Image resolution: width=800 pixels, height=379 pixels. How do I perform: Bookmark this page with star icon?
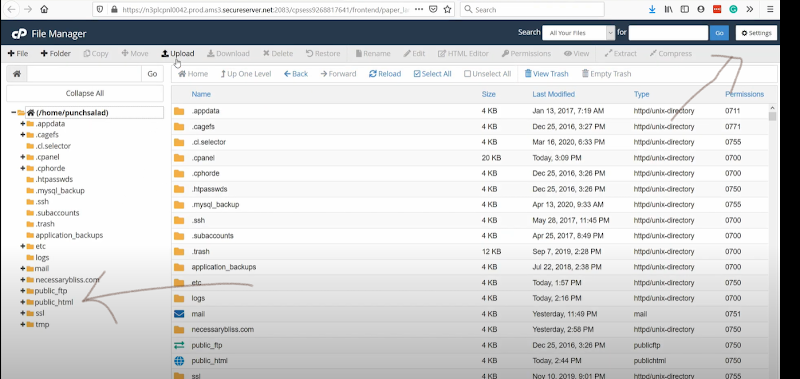(447, 9)
